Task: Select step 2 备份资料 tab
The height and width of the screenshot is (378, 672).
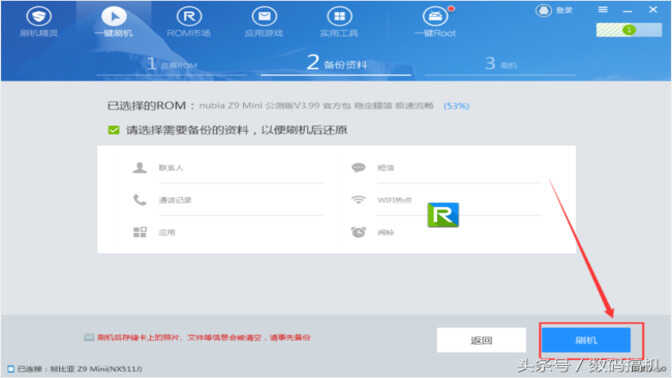Action: [337, 63]
